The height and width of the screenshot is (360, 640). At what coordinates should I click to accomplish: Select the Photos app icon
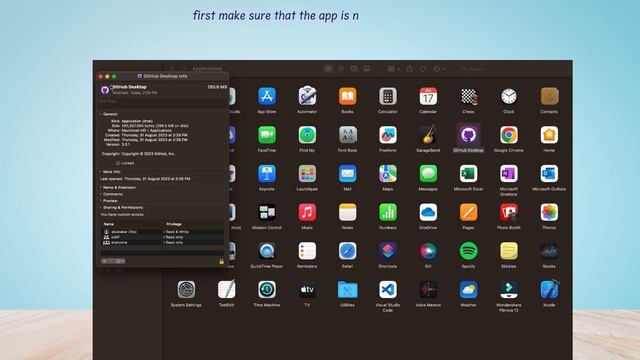[x=549, y=213]
